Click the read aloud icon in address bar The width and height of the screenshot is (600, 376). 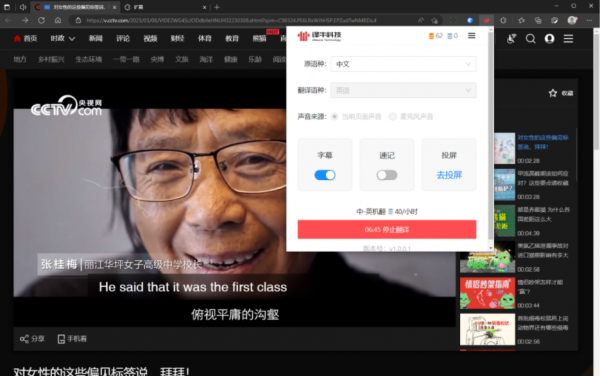421,20
